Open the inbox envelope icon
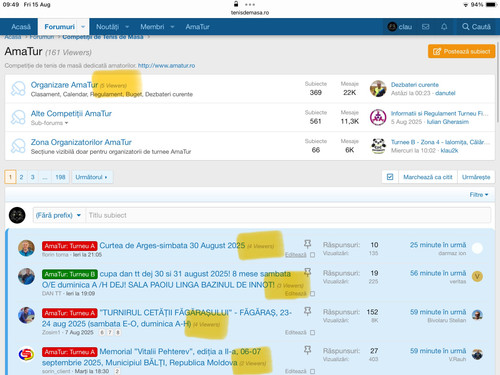This screenshot has width=500, height=375. pyautogui.click(x=426, y=27)
